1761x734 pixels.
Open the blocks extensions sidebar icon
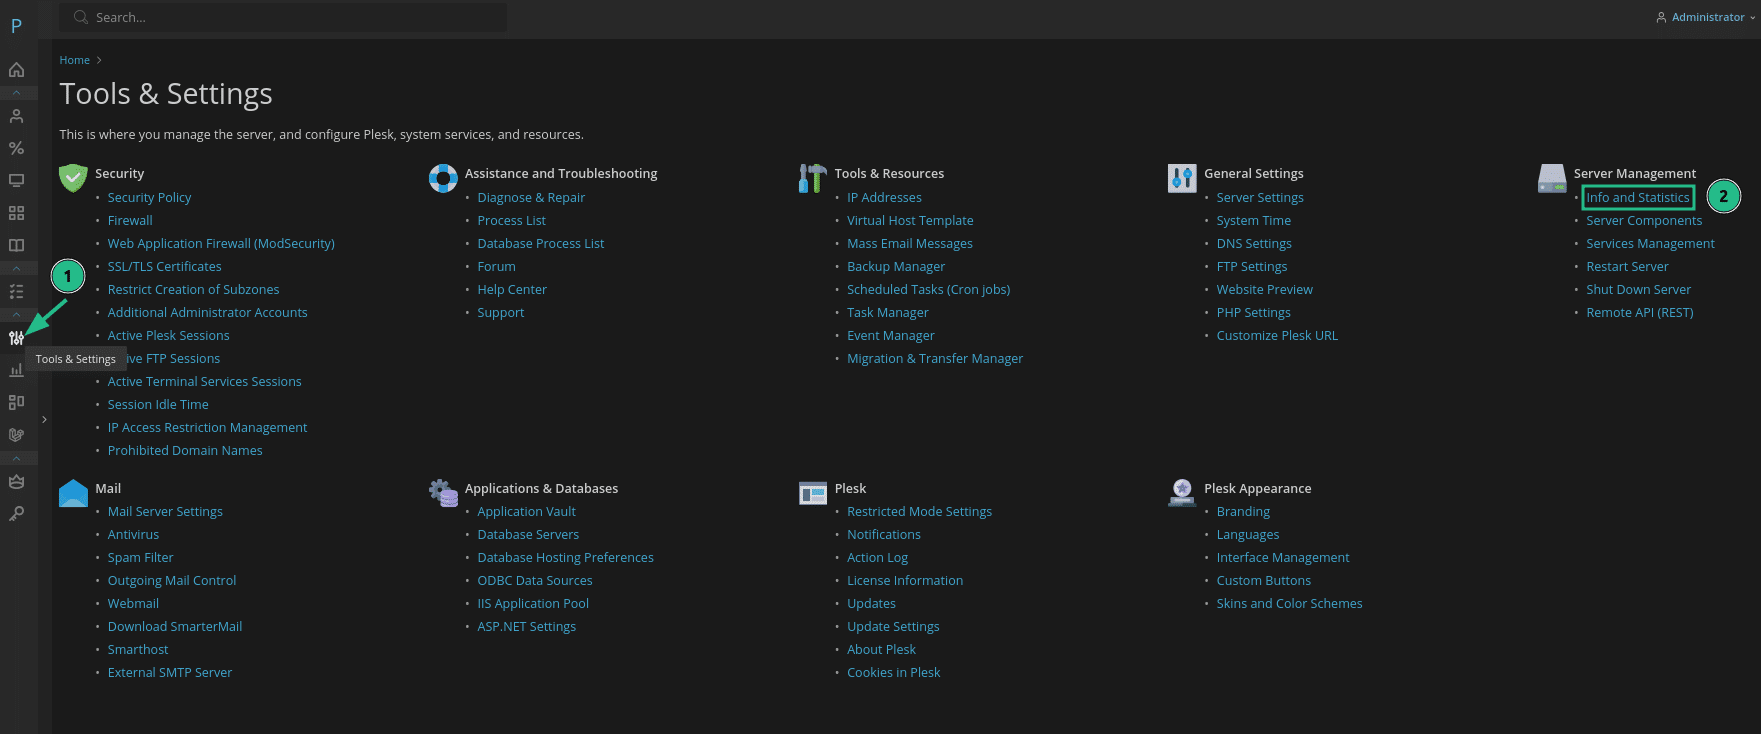[x=16, y=402]
